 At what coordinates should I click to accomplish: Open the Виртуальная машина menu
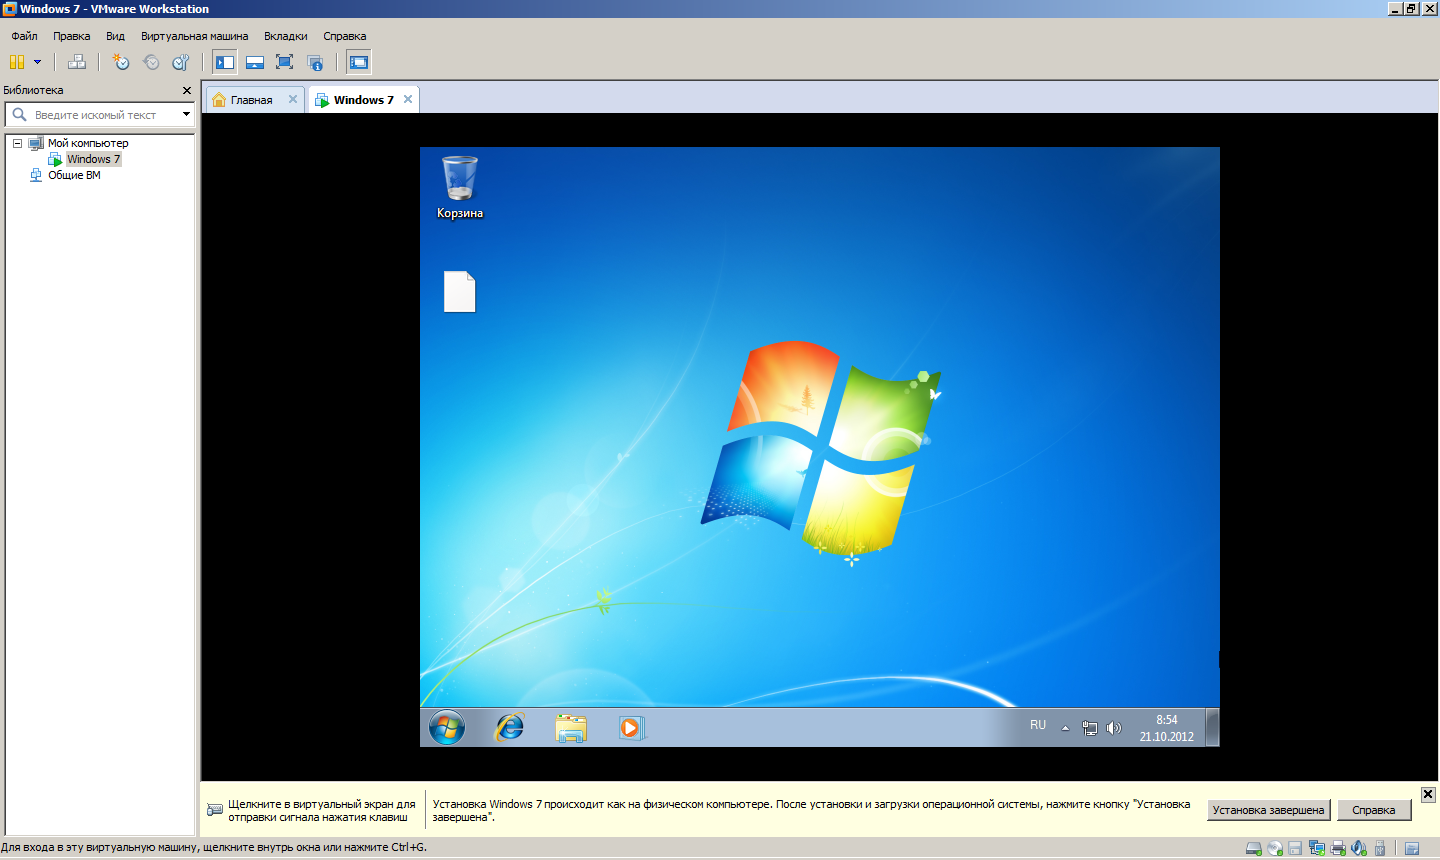pyautogui.click(x=194, y=36)
